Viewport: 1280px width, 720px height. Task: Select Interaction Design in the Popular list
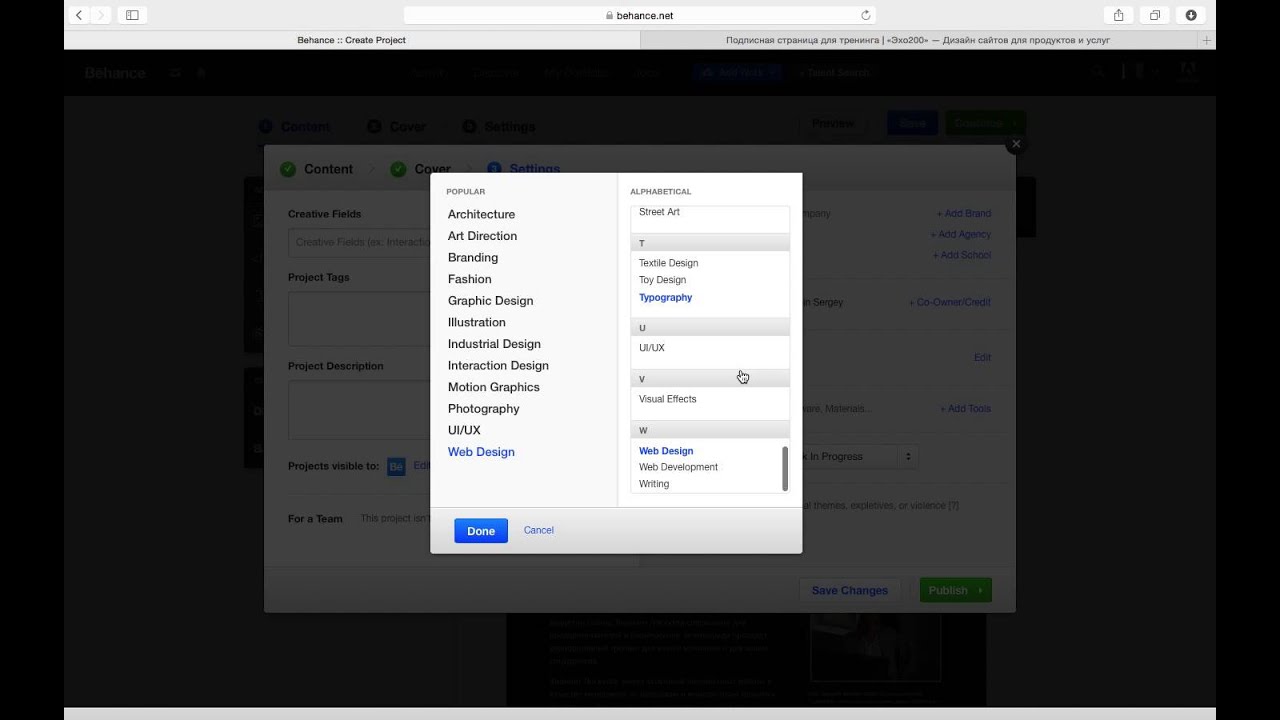tap(498, 365)
